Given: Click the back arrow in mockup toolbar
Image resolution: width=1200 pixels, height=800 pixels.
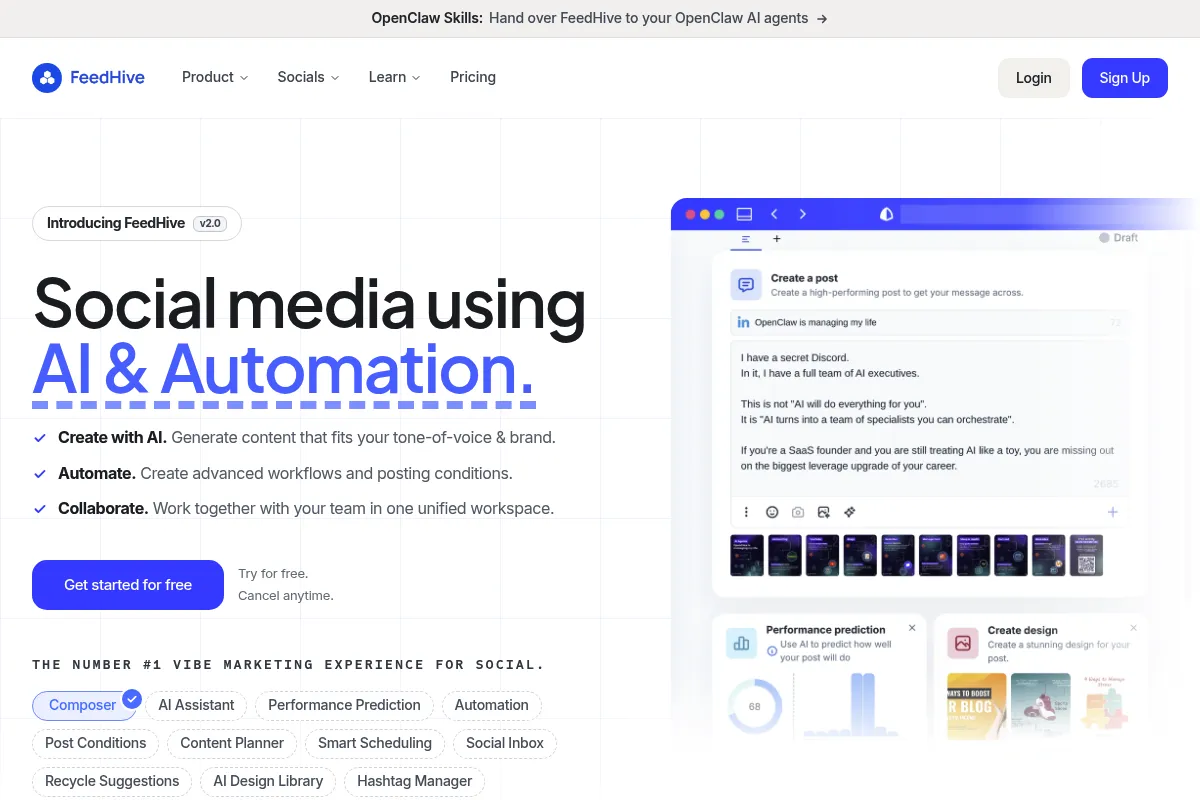Looking at the screenshot, I should 774,214.
